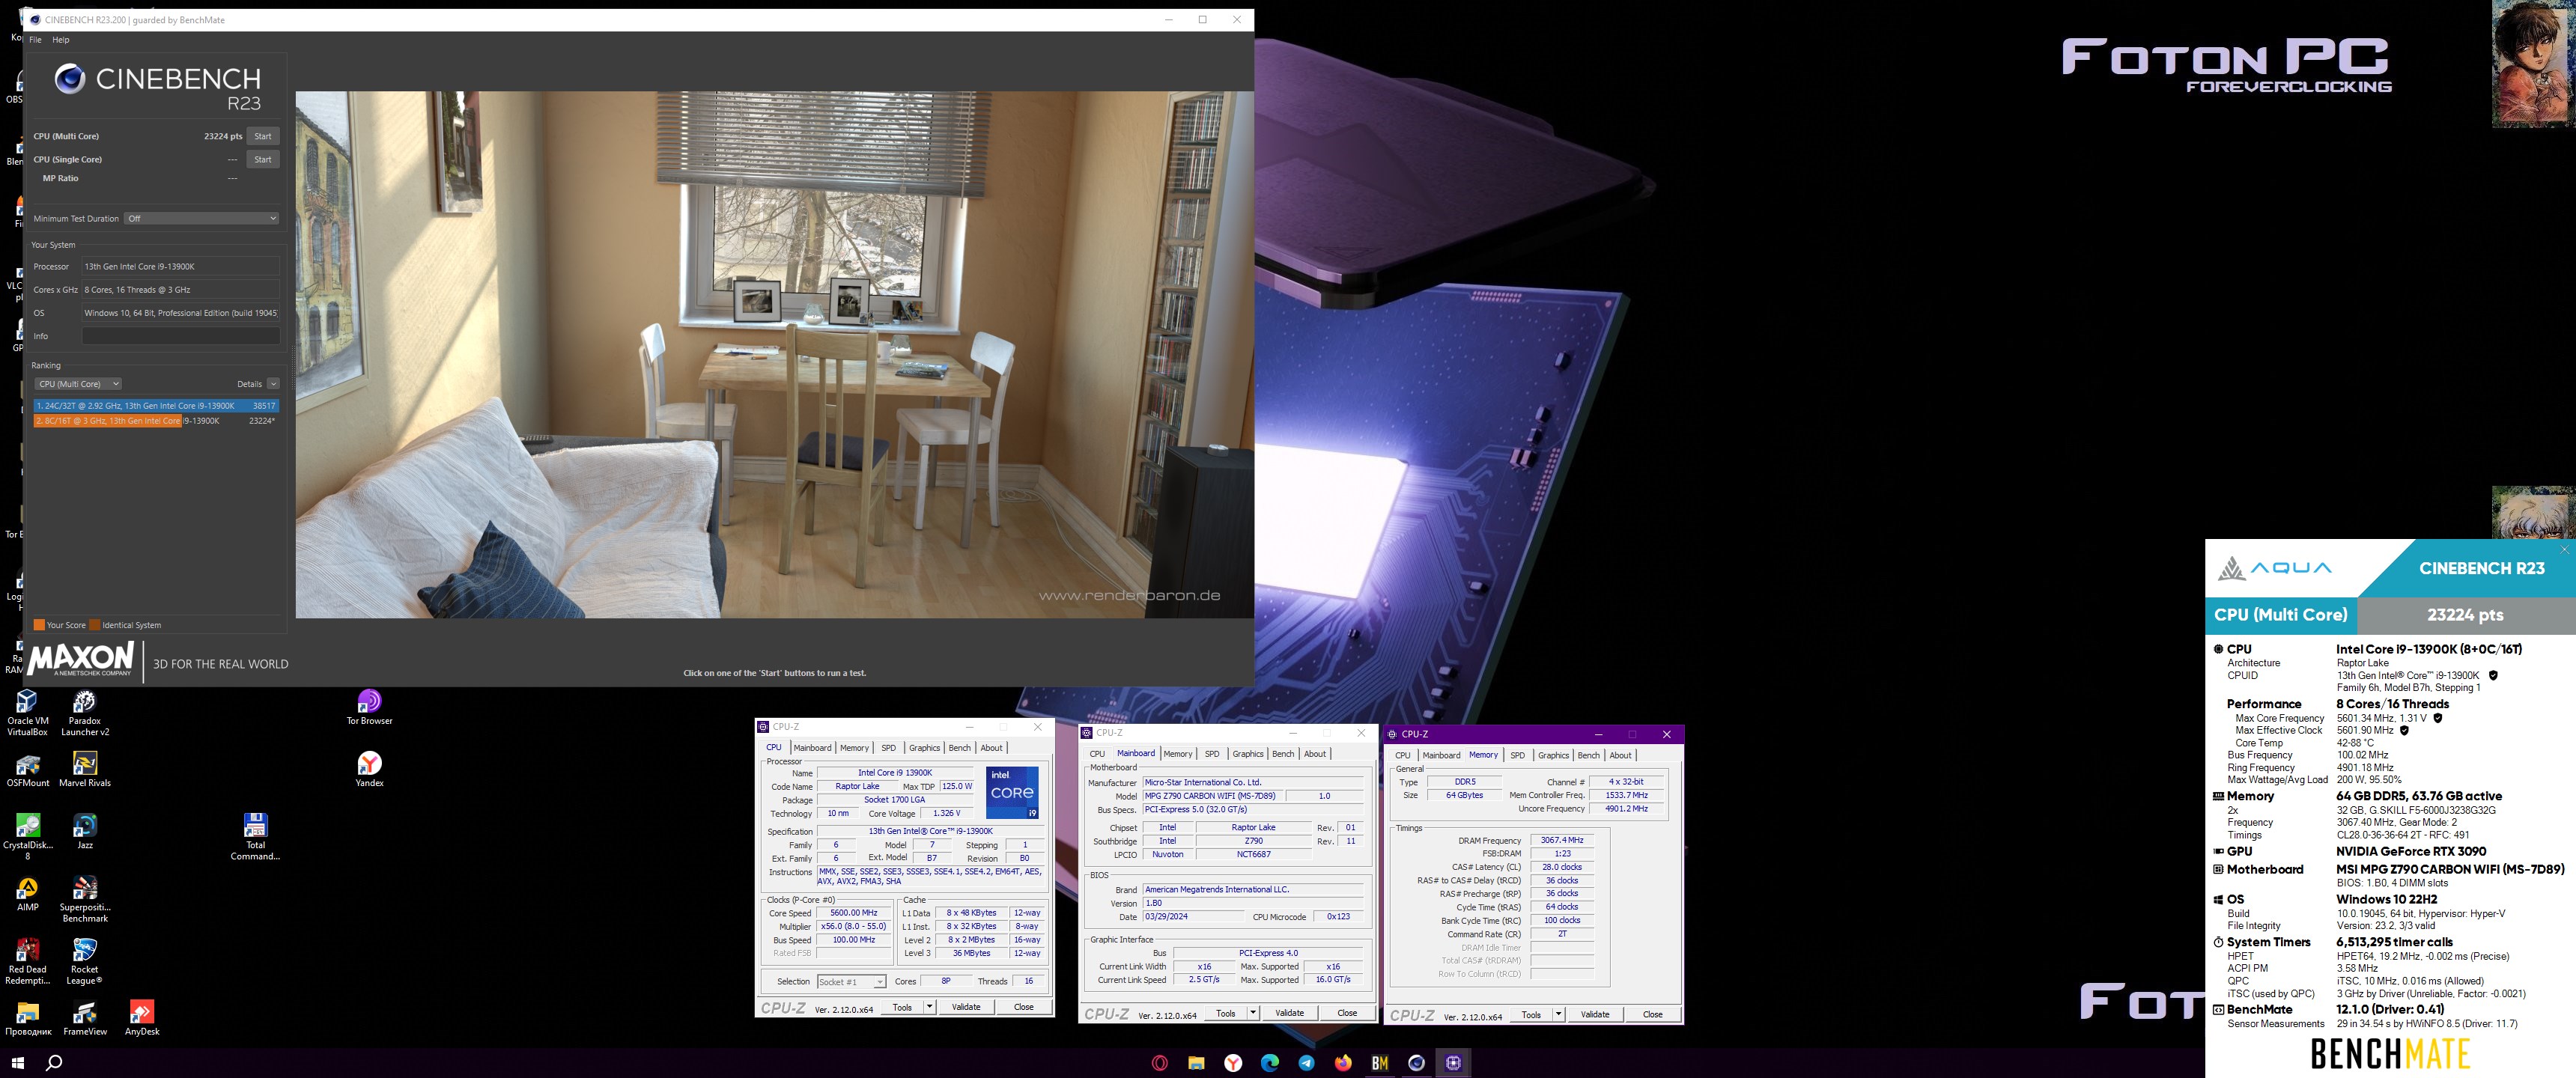This screenshot has width=2576, height=1078.
Task: Start the CPU Single Core test
Action: point(262,159)
